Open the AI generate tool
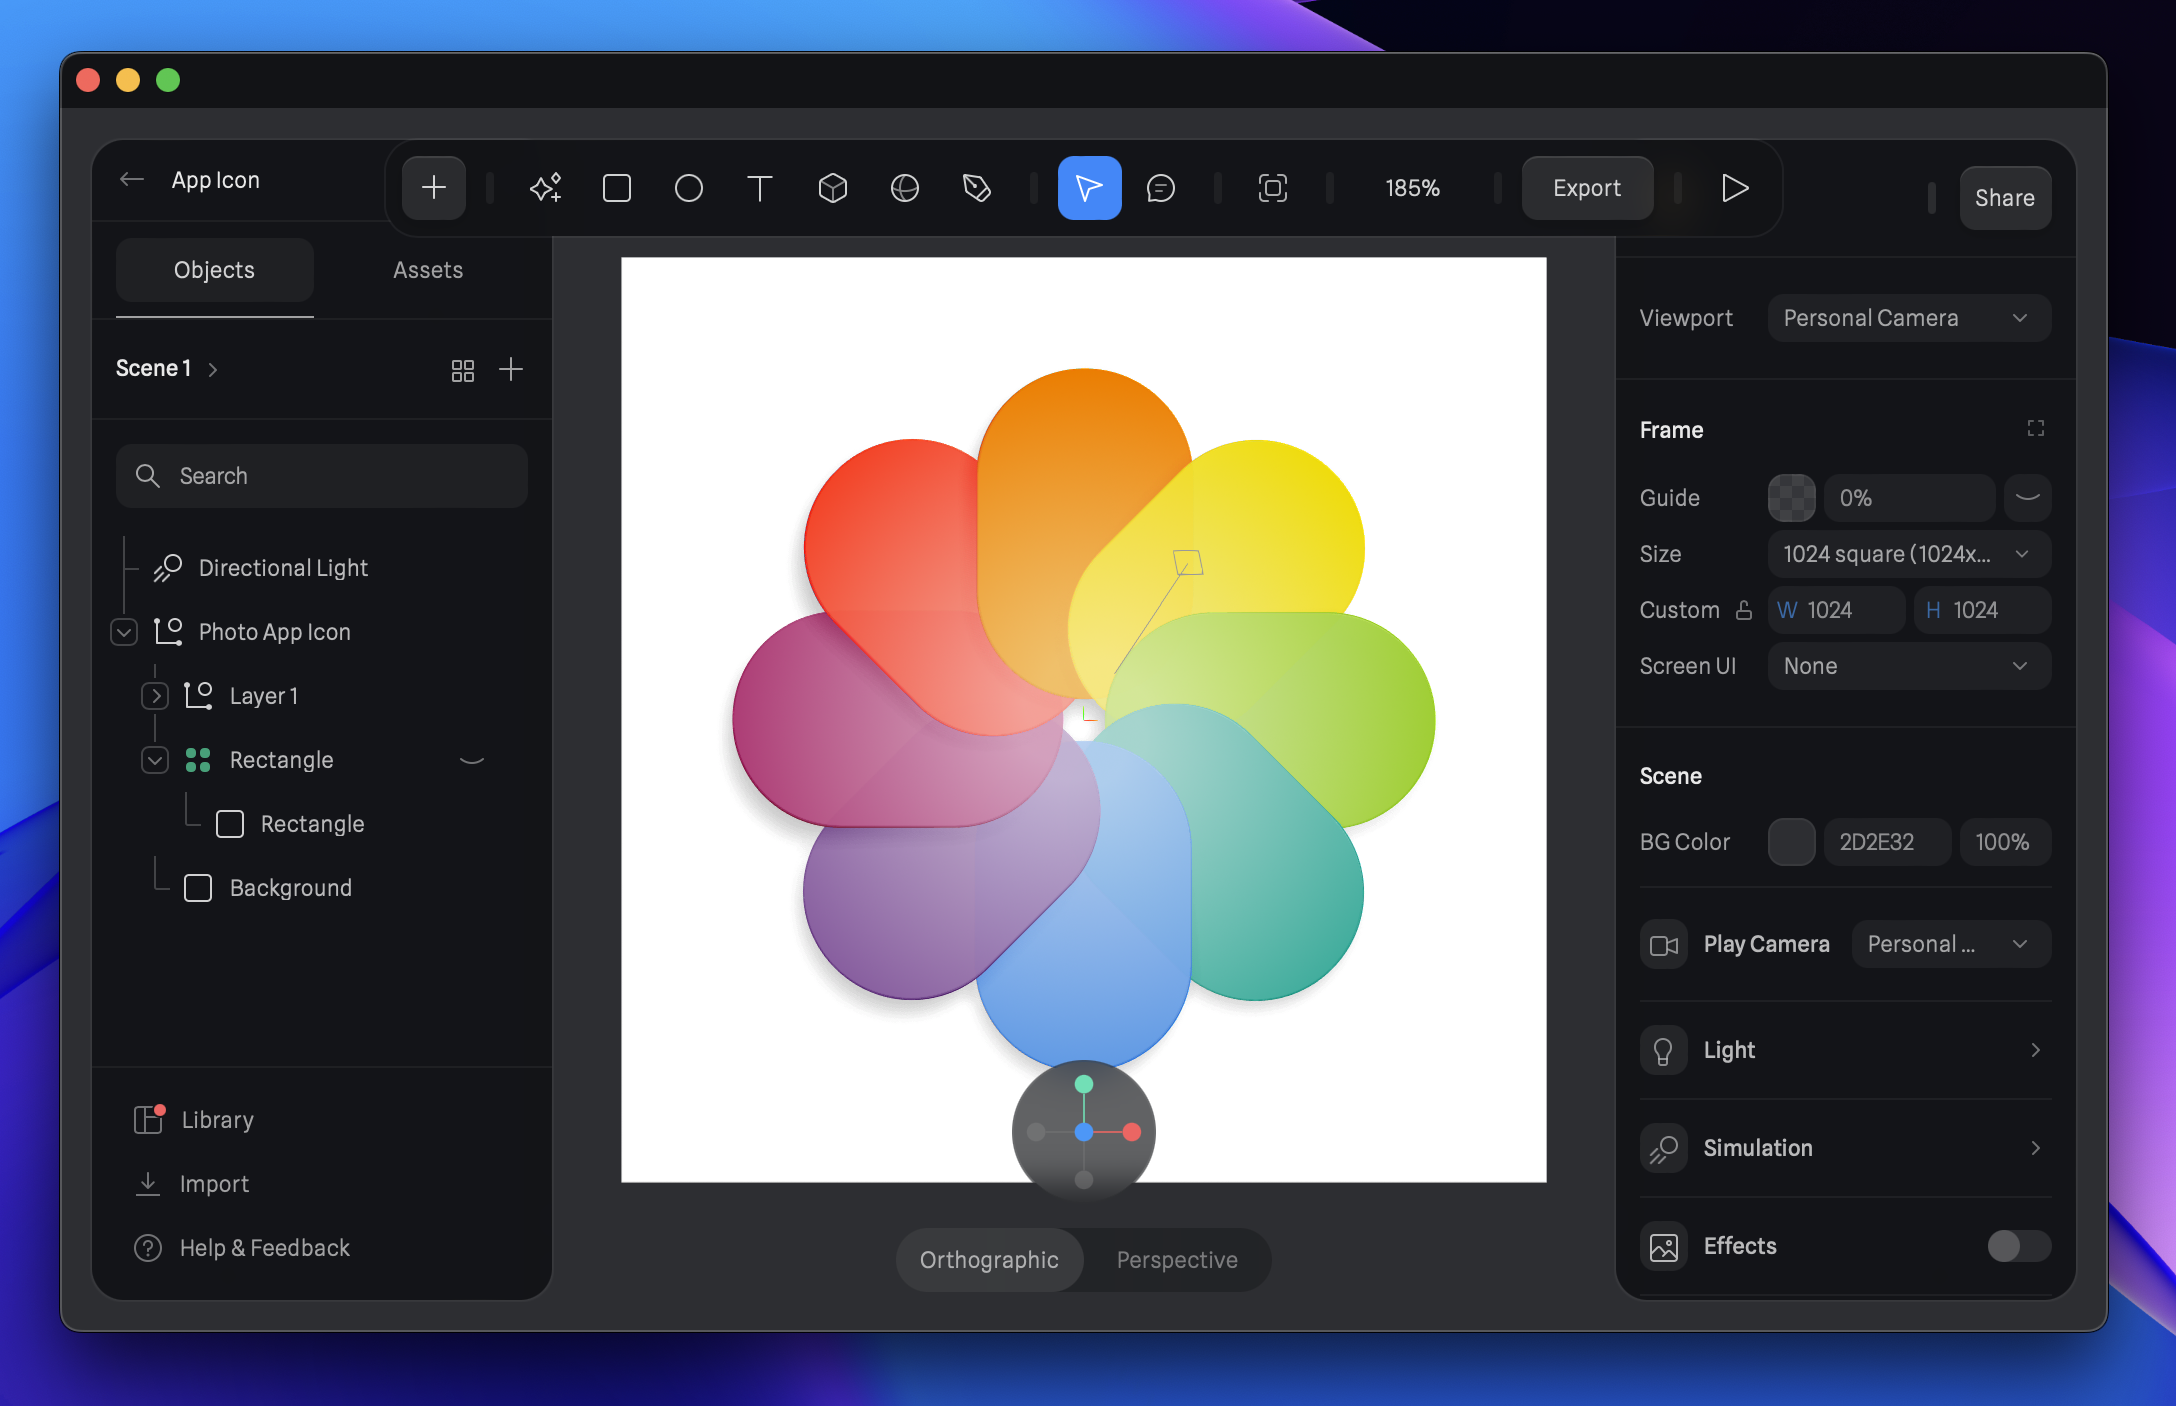The image size is (2176, 1406). (545, 187)
